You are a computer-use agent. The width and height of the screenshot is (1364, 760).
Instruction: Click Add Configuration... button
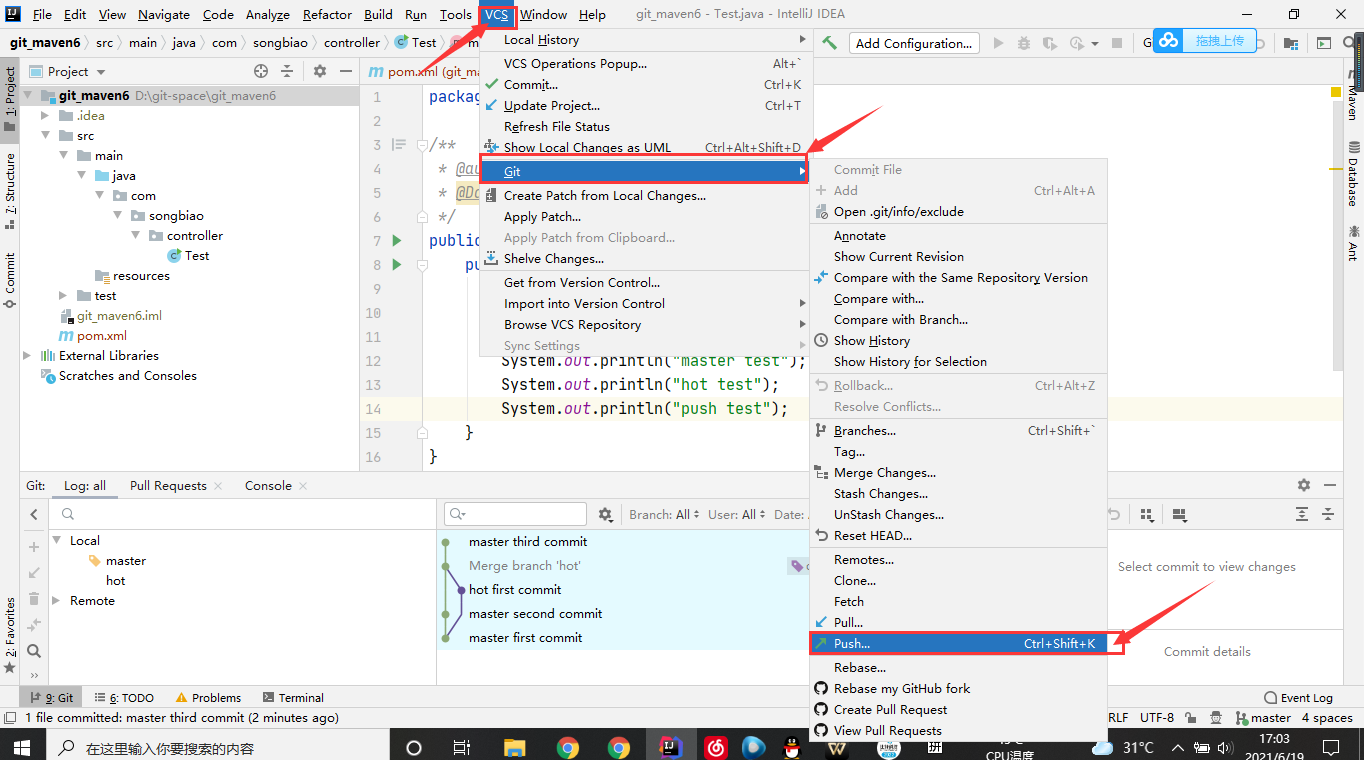point(913,43)
